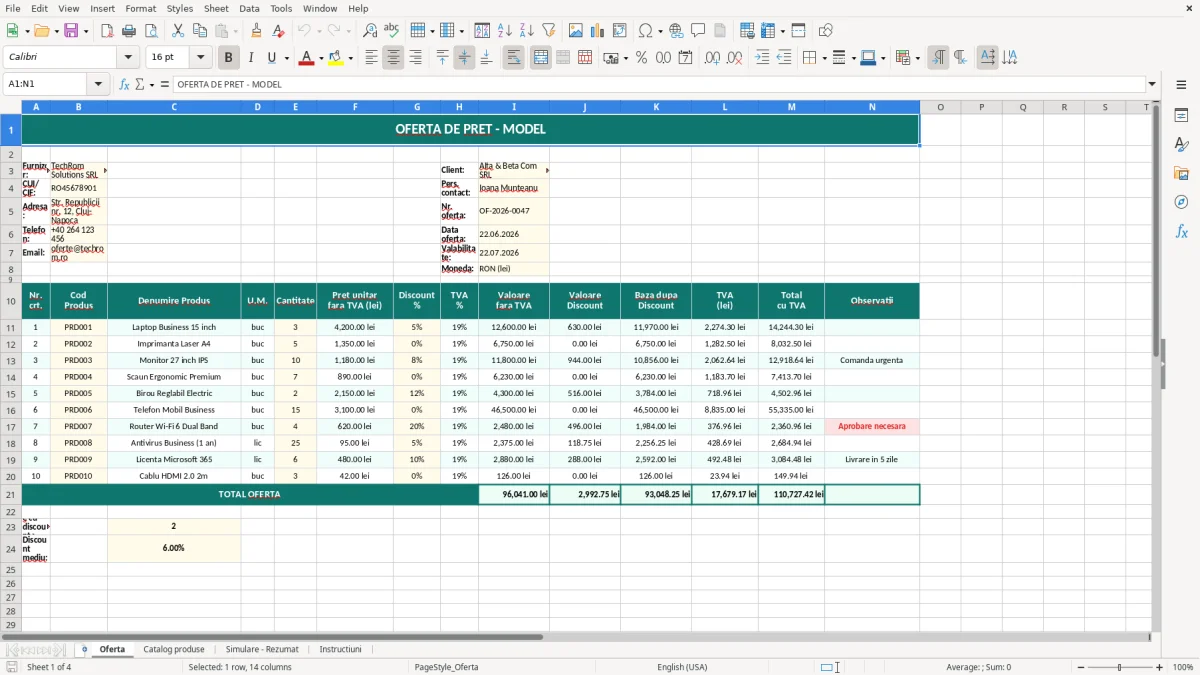1200x675 pixels.
Task: Open the borders dropdown arrow
Action: tap(824, 58)
